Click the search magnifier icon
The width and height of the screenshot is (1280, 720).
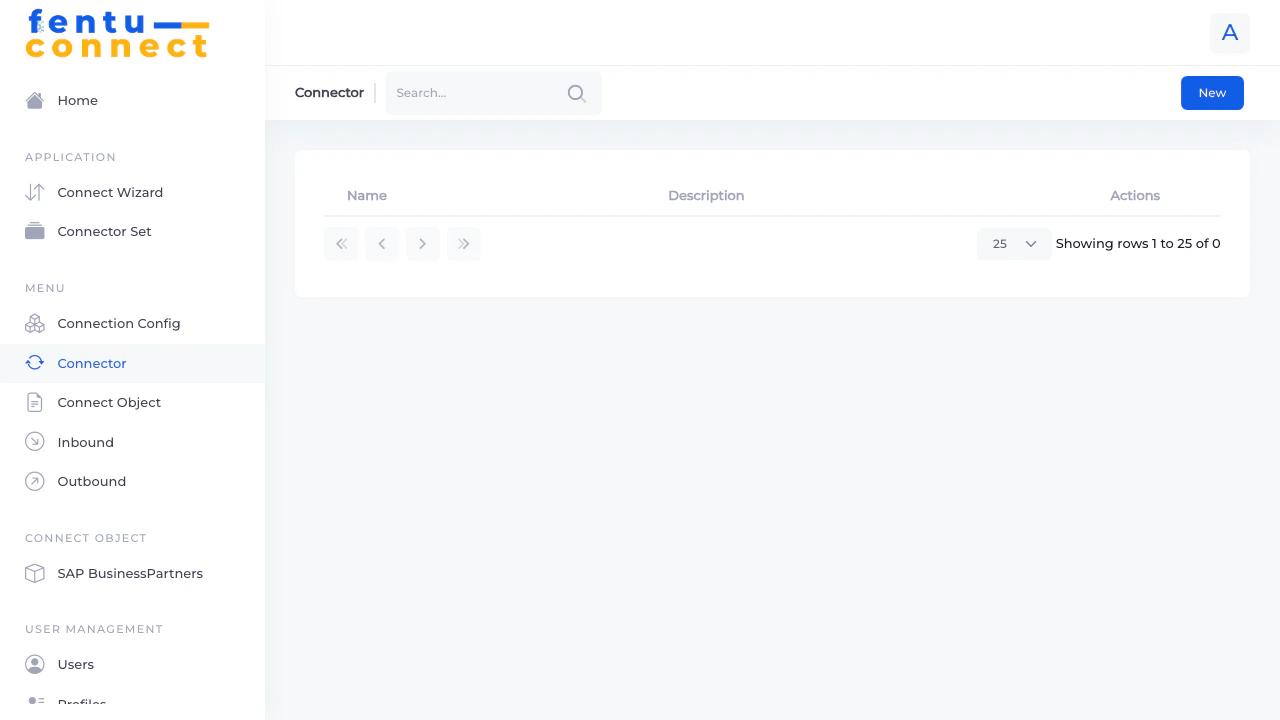(576, 93)
